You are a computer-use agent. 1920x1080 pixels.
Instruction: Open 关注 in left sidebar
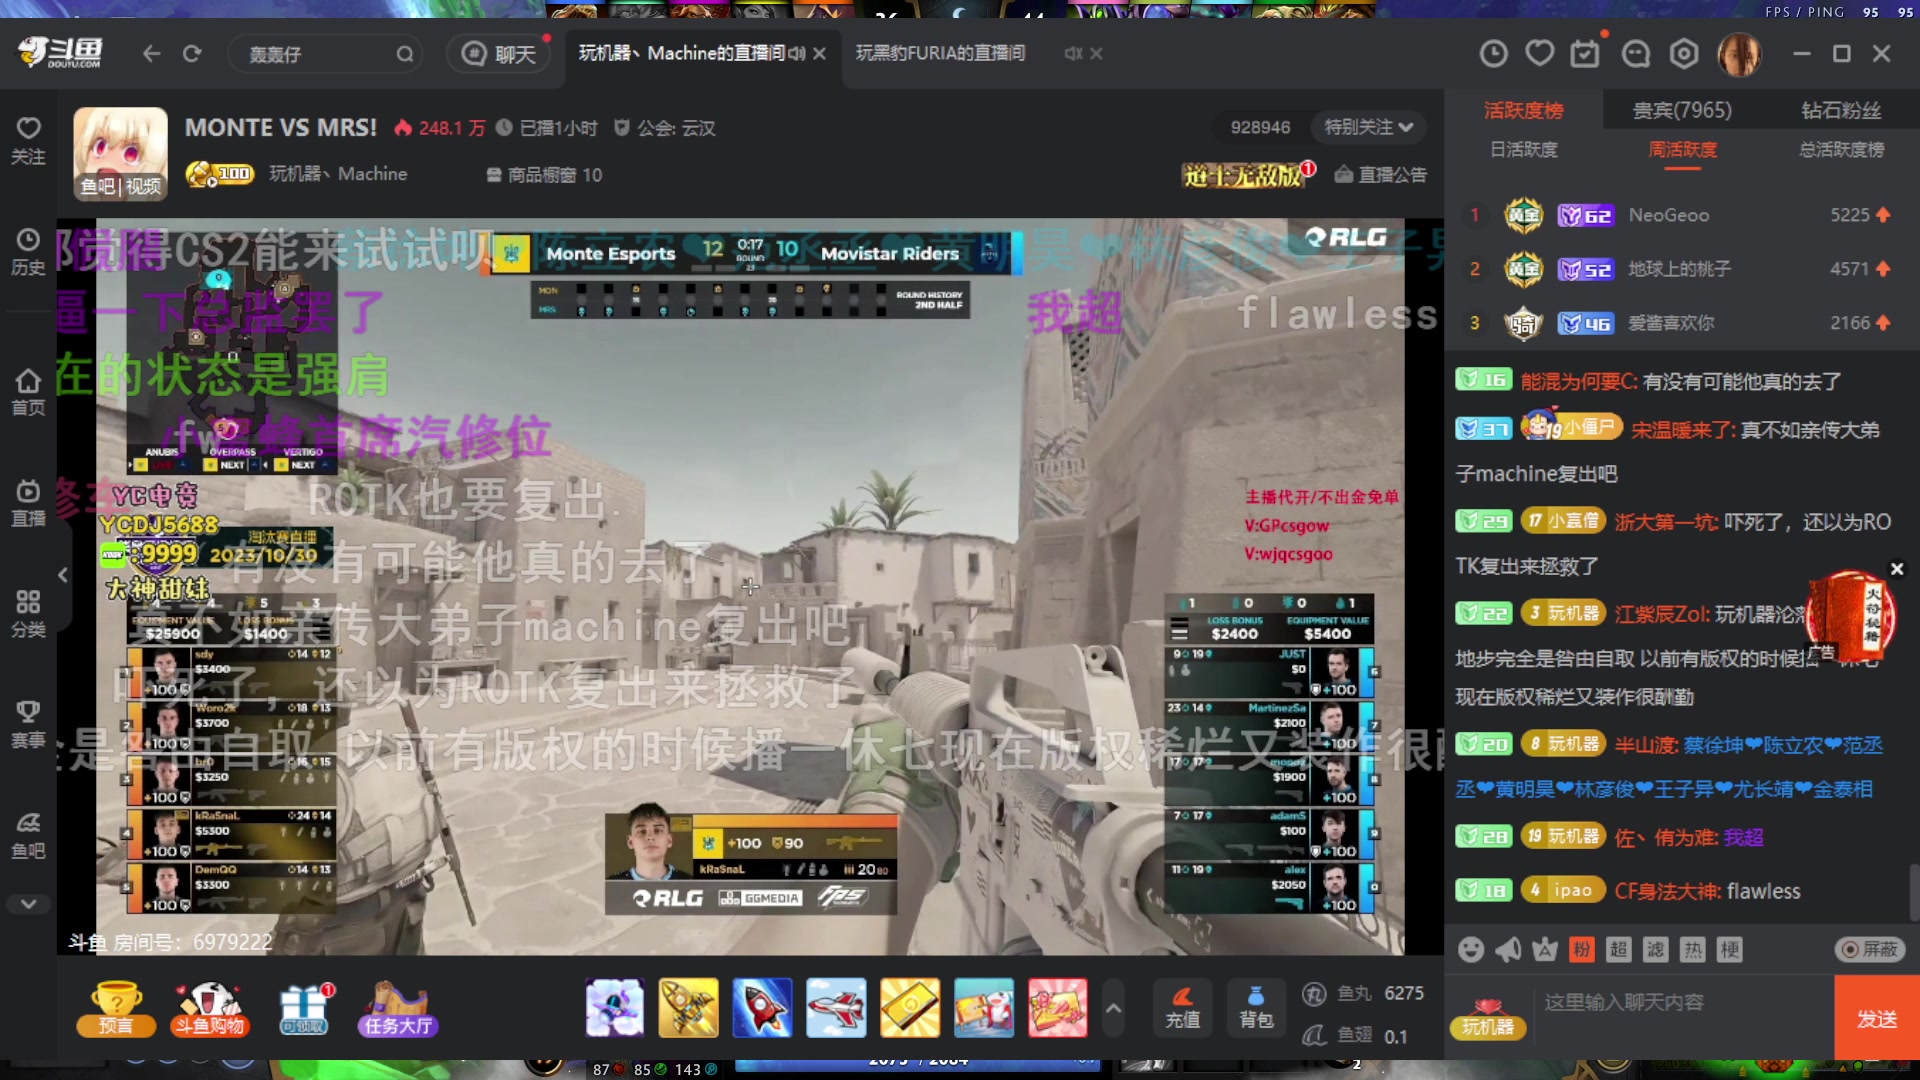click(x=28, y=141)
